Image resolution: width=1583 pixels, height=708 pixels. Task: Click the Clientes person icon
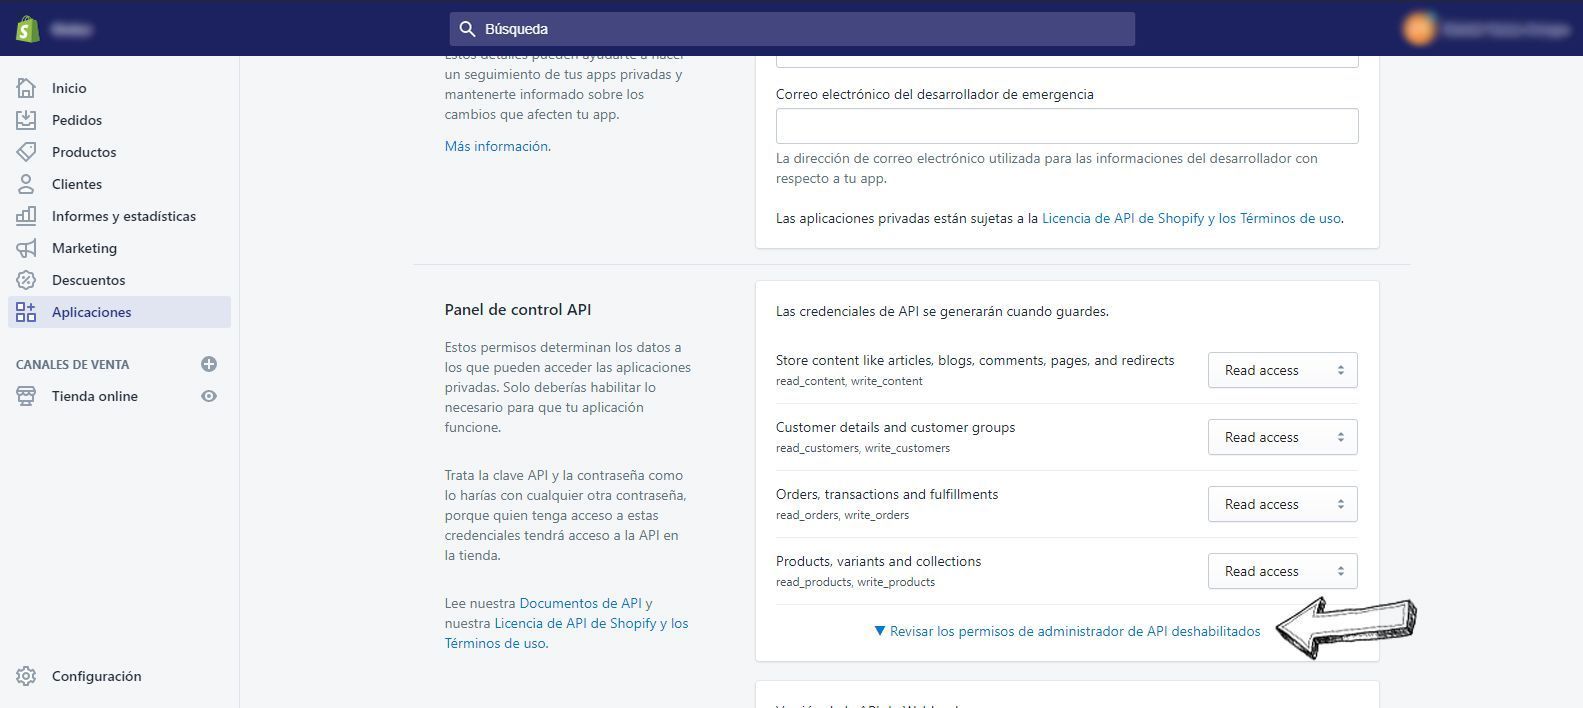point(26,184)
